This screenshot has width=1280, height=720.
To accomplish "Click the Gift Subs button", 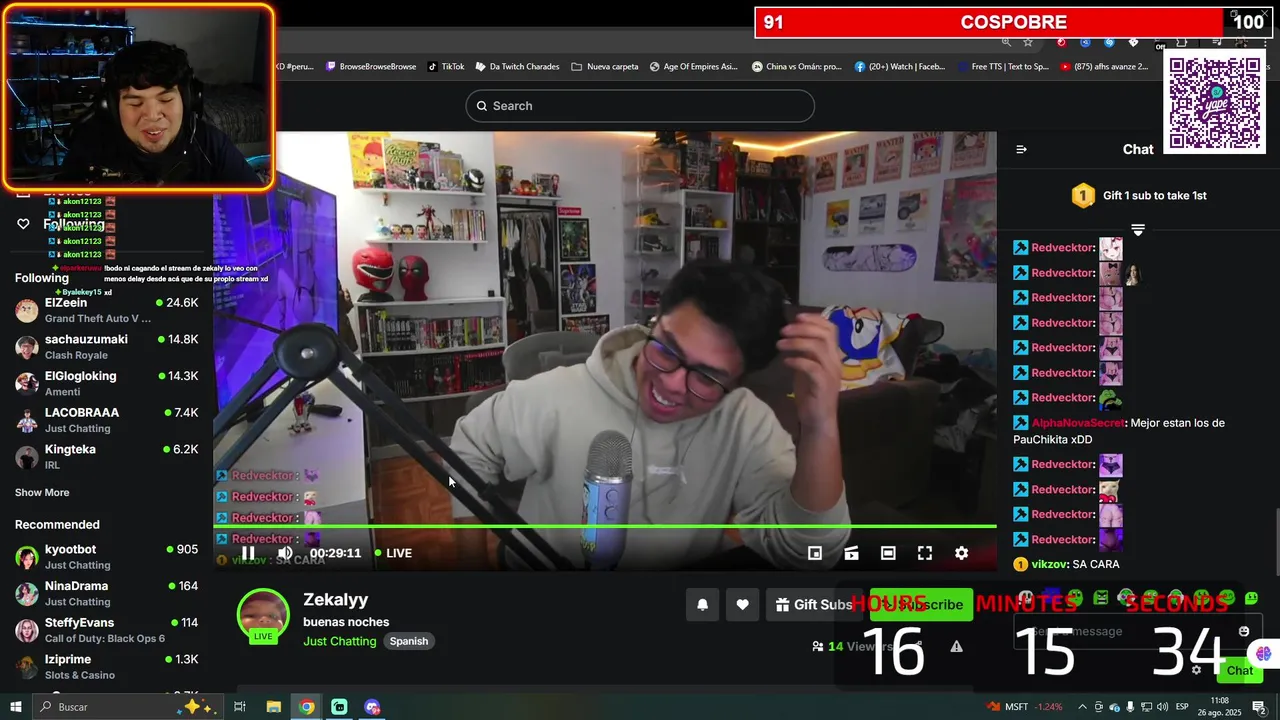I will (814, 604).
